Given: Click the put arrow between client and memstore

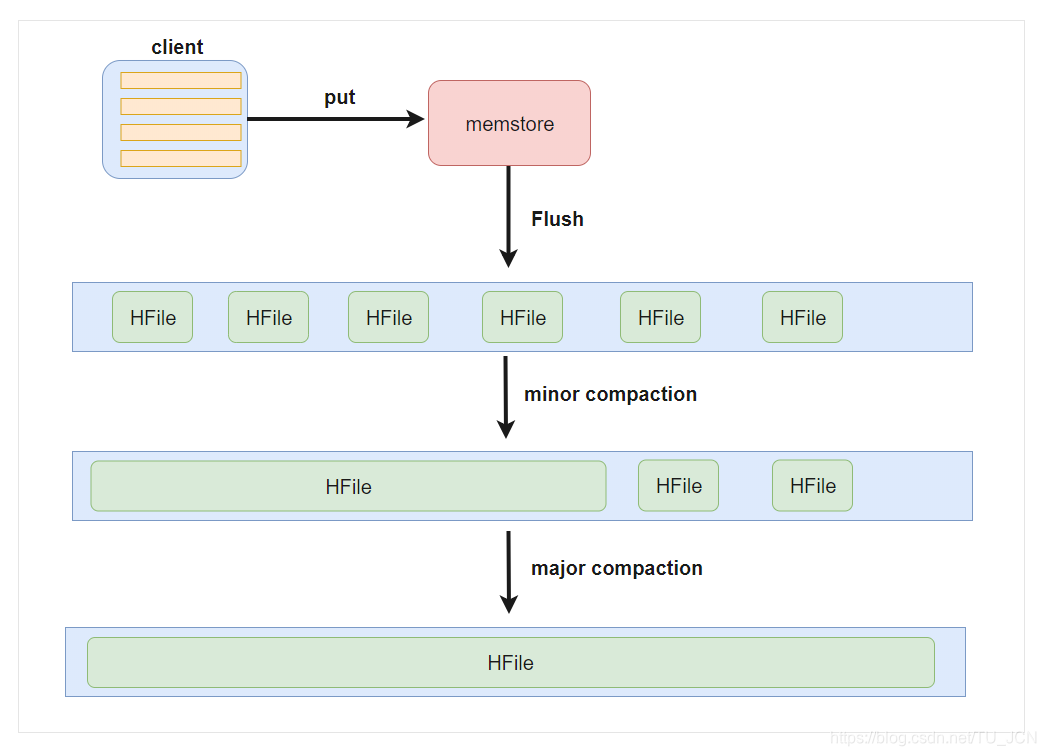Looking at the screenshot, I should pos(335,118).
